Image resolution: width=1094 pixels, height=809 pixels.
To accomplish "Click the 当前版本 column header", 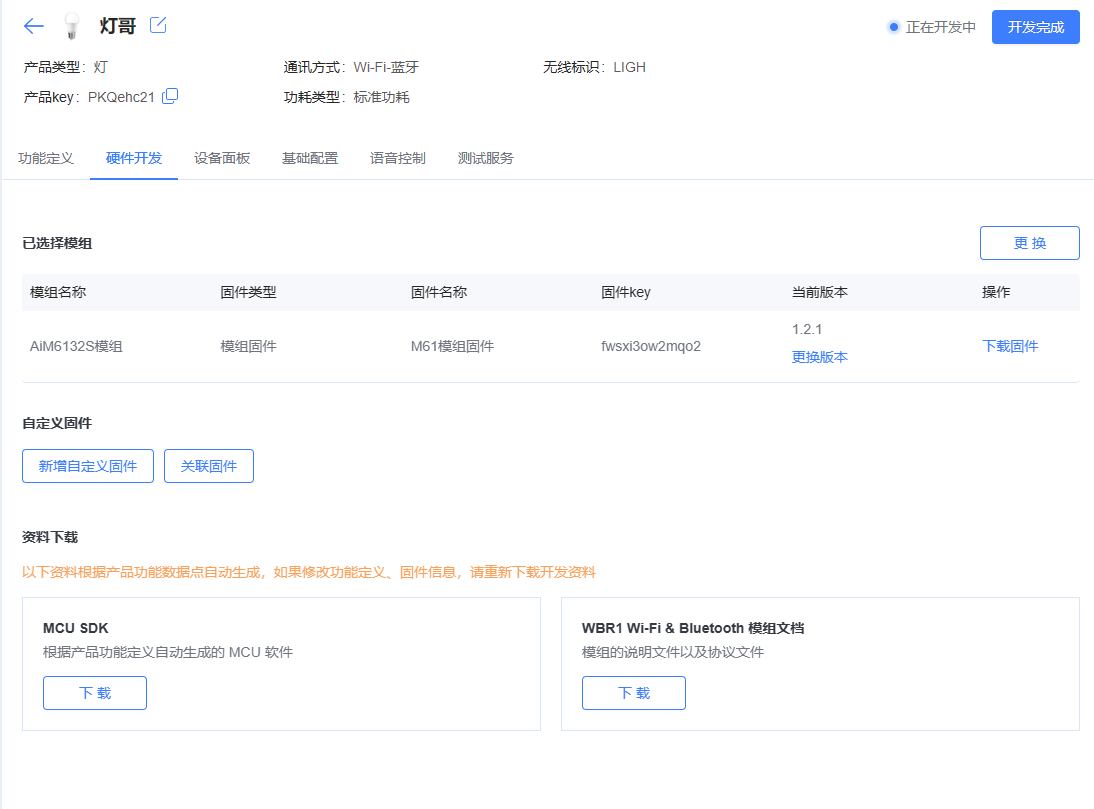I will [x=820, y=292].
